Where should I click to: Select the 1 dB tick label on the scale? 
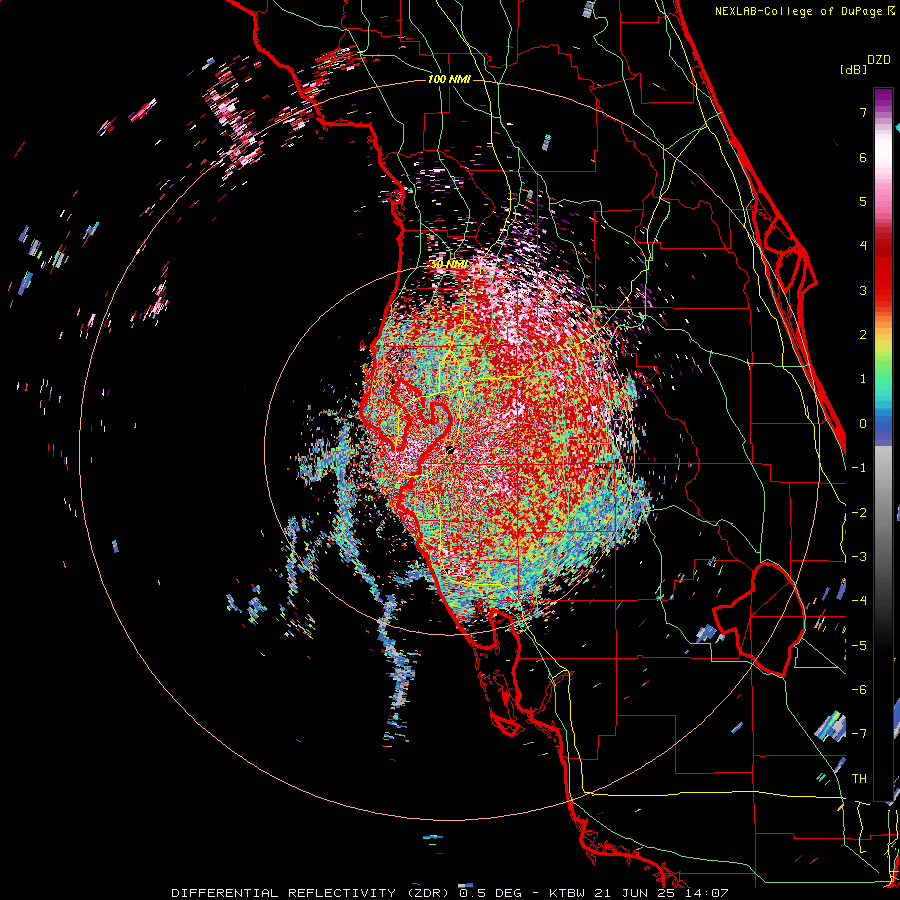point(863,379)
